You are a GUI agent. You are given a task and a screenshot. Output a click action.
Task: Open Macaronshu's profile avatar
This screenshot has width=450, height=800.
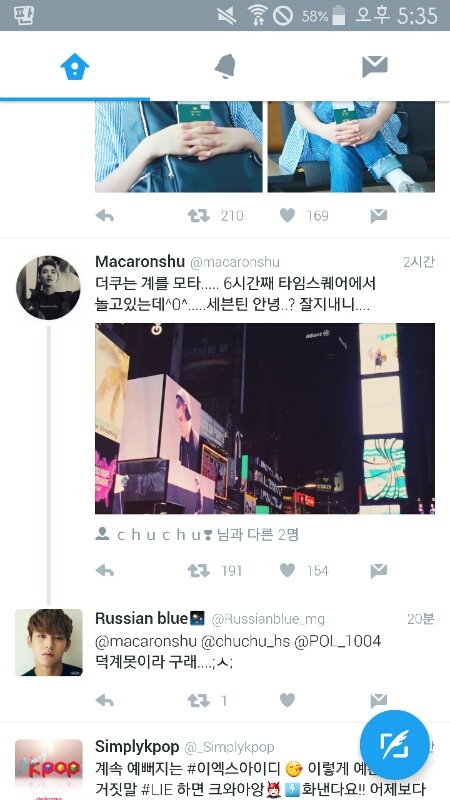48,288
